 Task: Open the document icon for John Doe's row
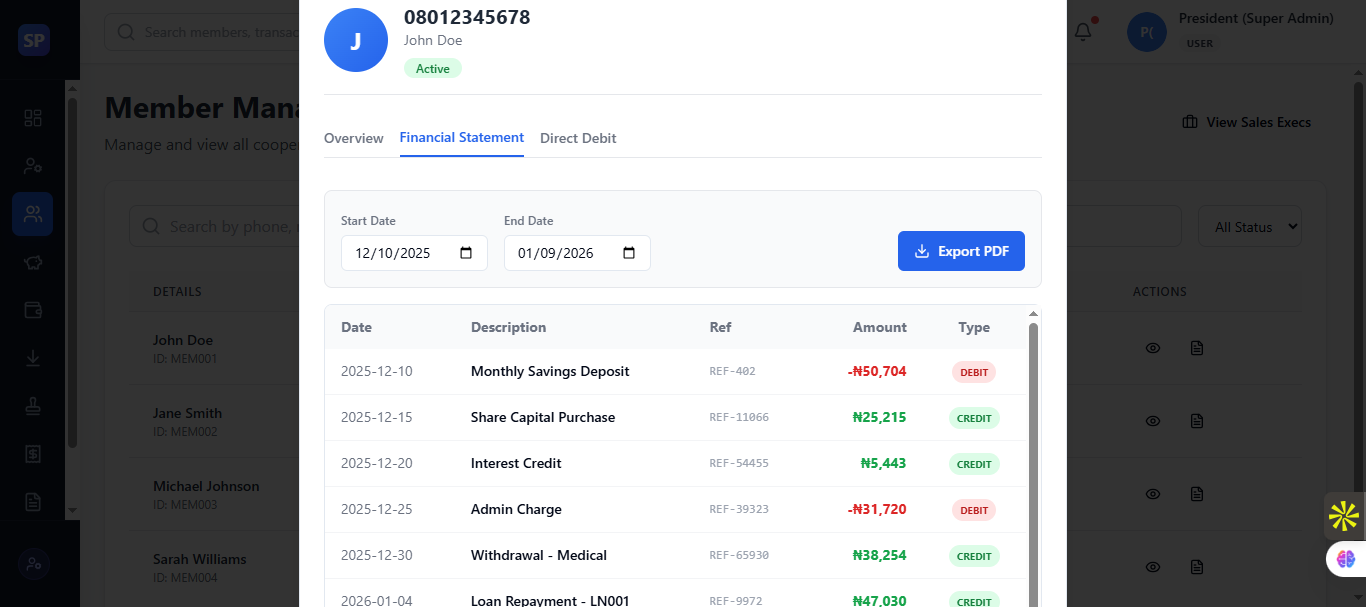(x=1197, y=348)
